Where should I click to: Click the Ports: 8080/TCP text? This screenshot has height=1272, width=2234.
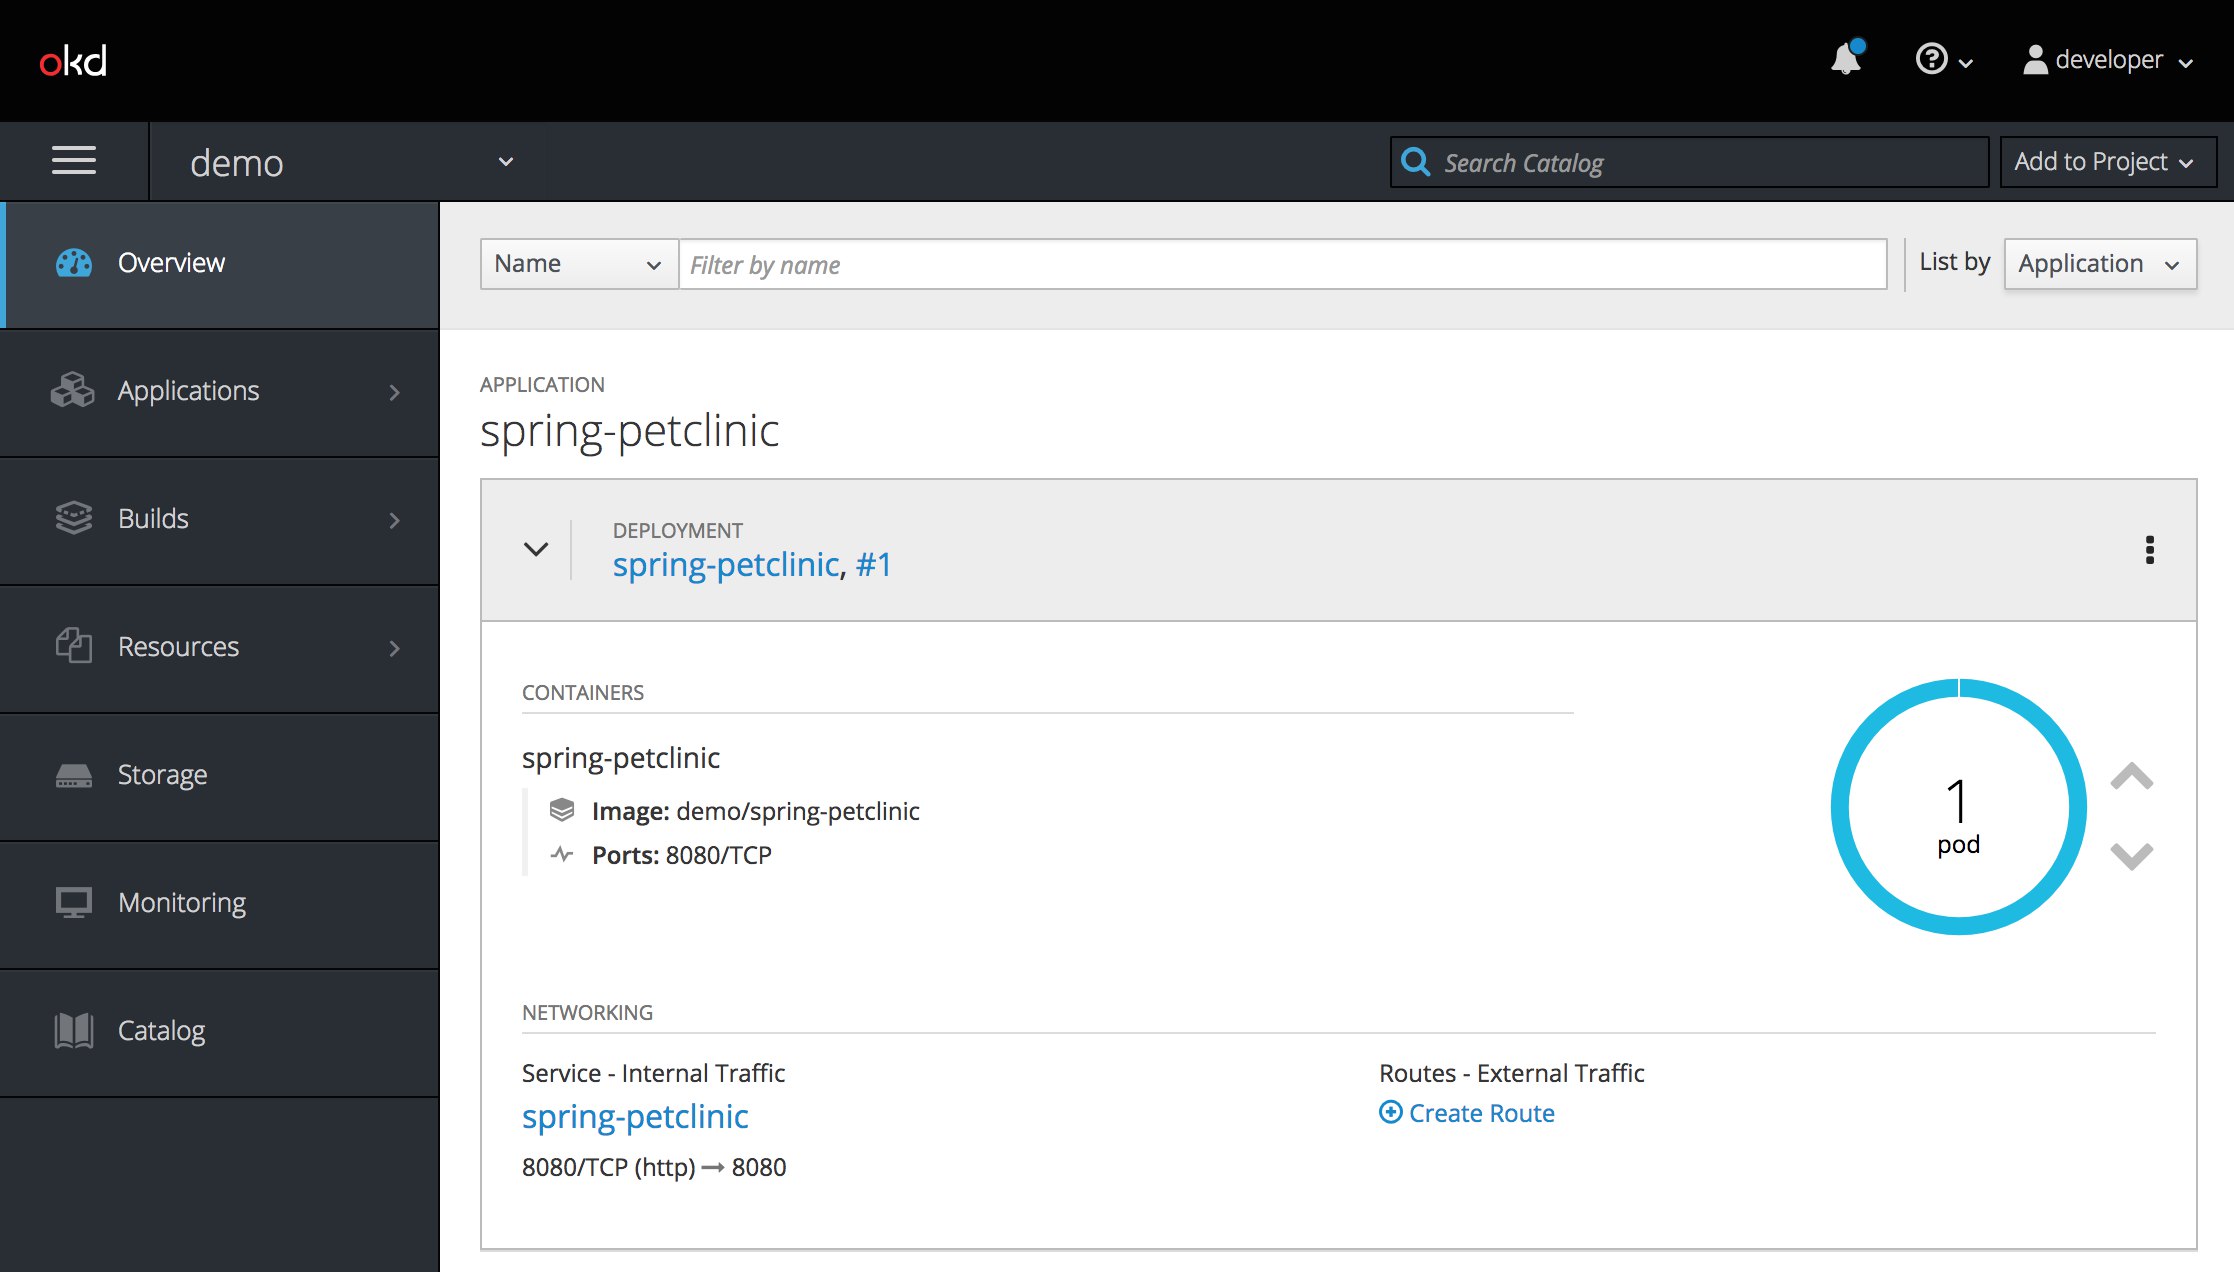coord(682,855)
